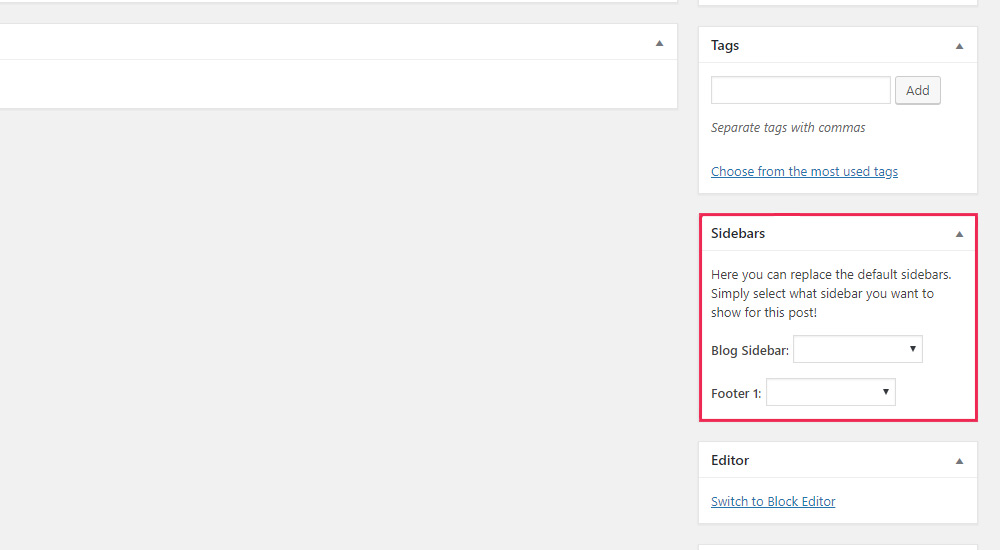Click the Sidebars description paragraph

[831, 294]
